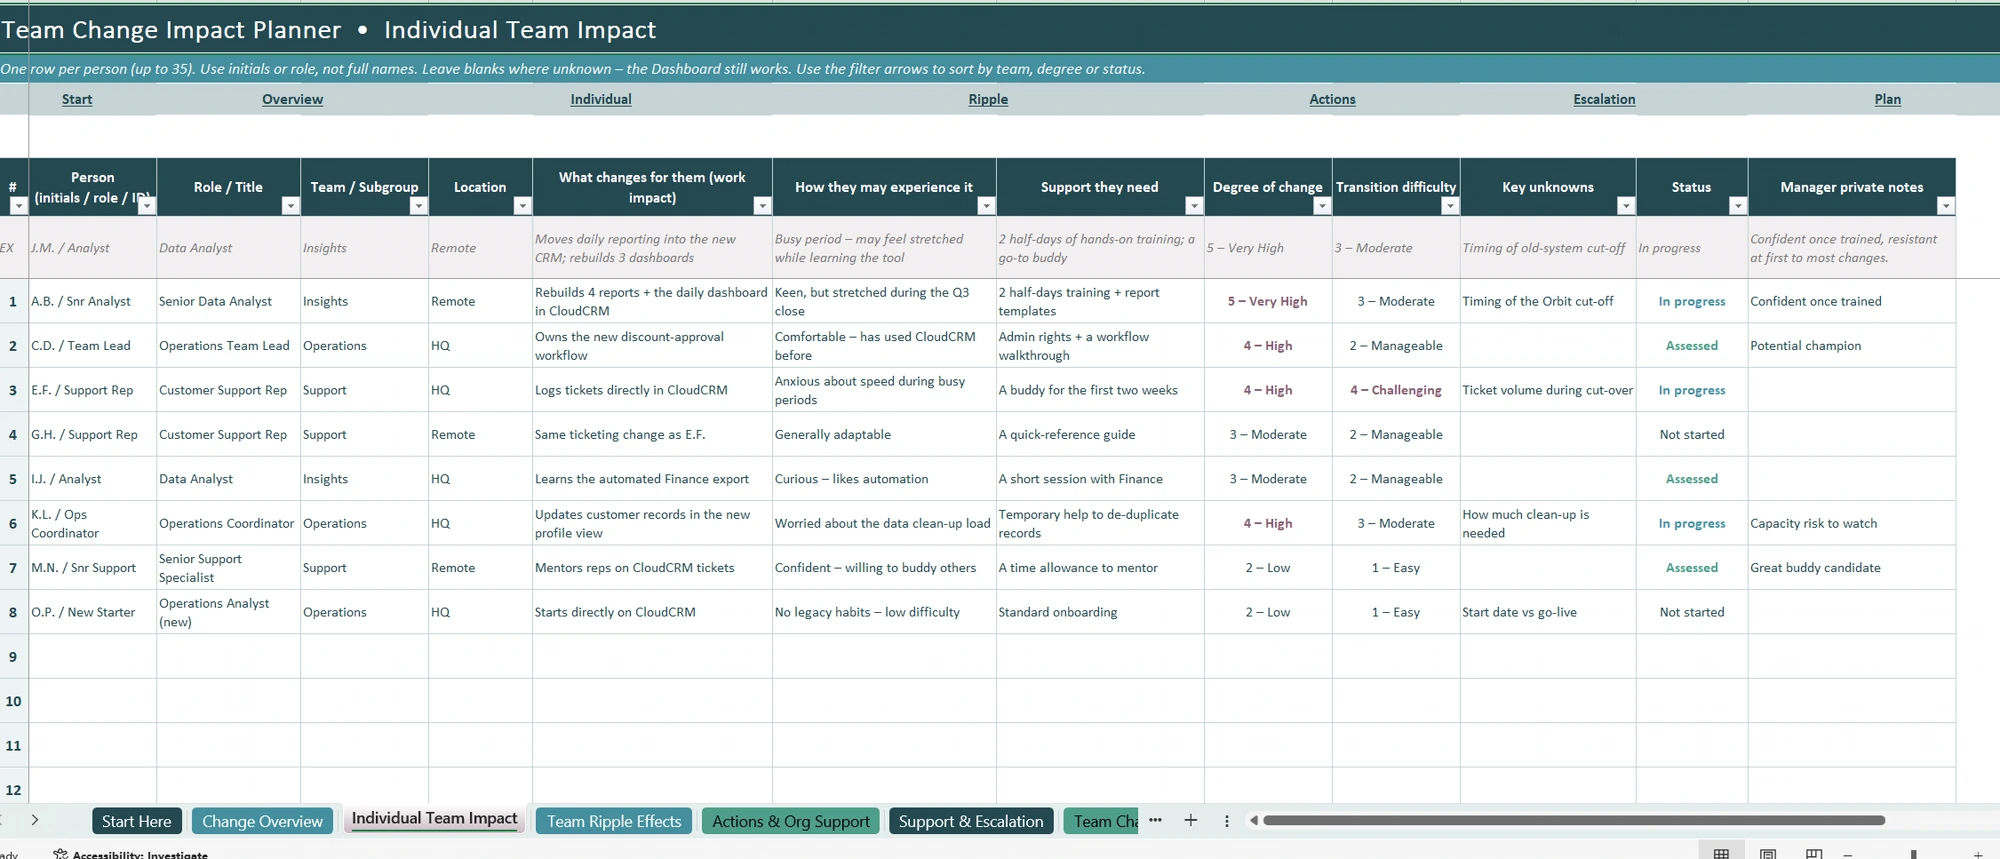Select cell 'Start date vs go-live'
2000x859 pixels.
tap(1548, 612)
